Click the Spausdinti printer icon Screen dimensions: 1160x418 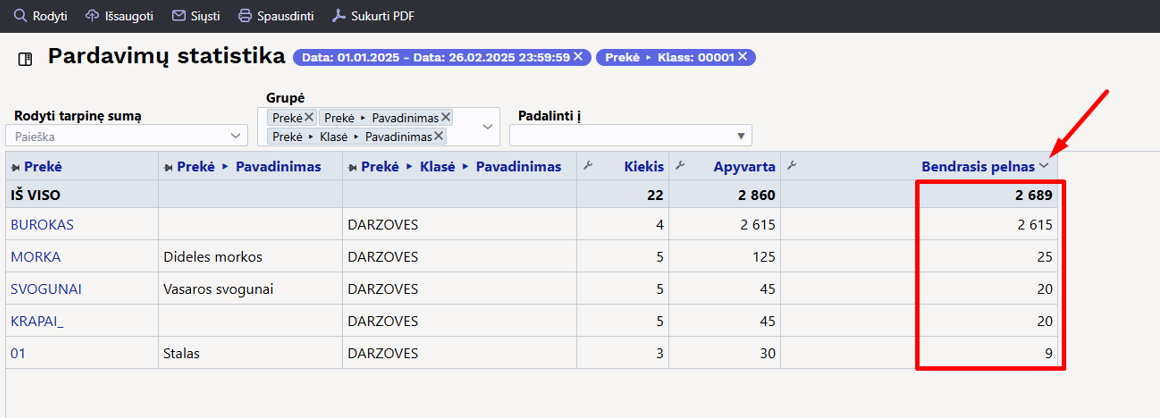[x=245, y=16]
